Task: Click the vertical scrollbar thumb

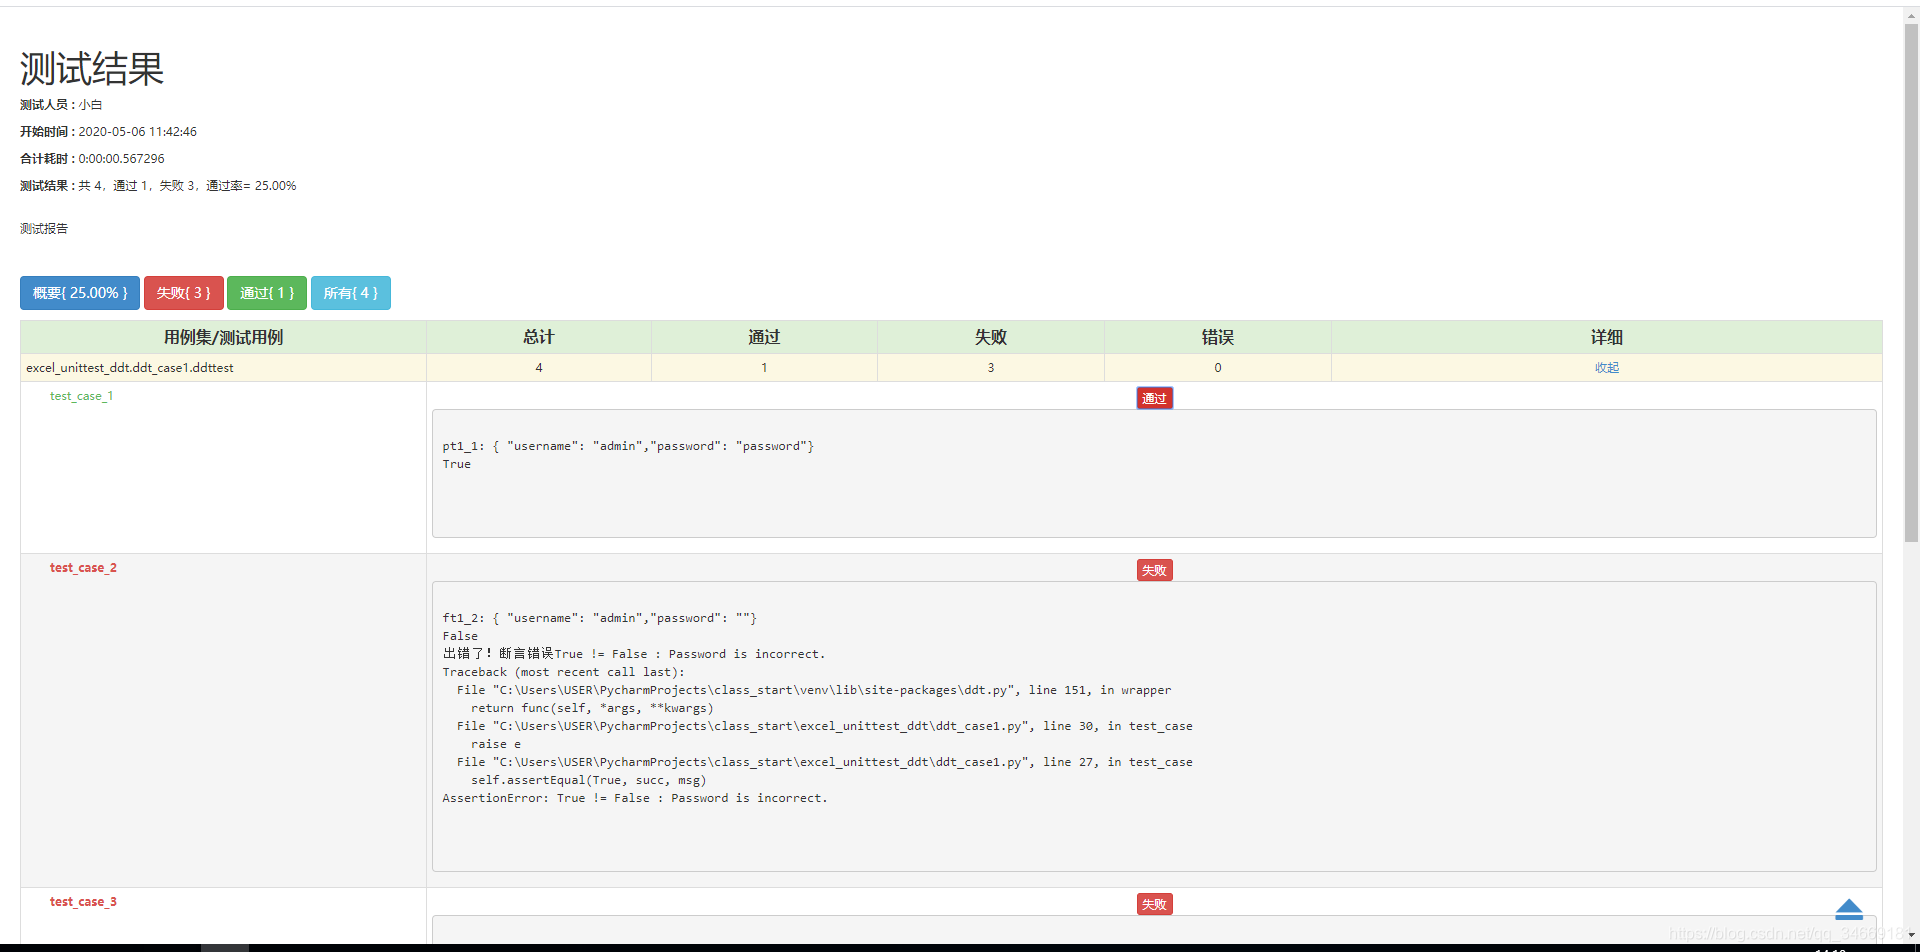Action: pyautogui.click(x=1911, y=282)
